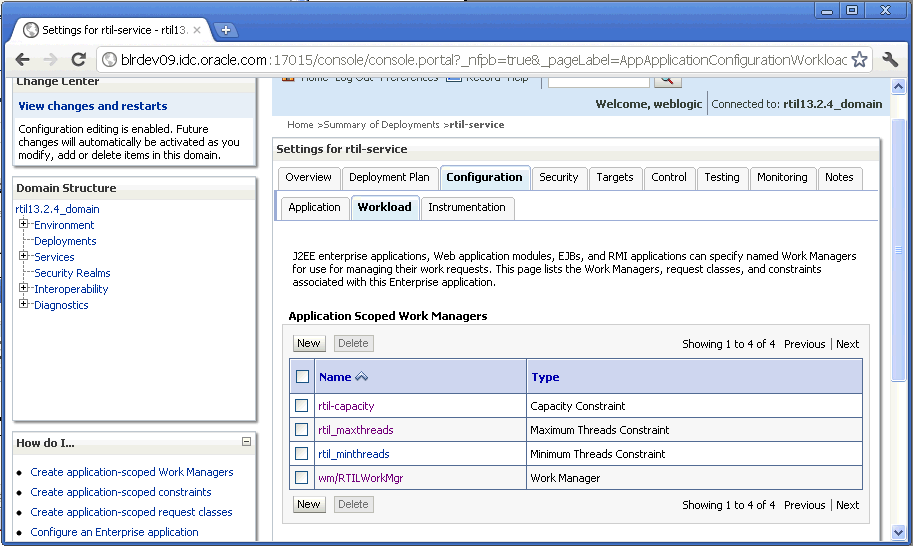913x546 pixels.
Task: Click the Home breadcrumb link
Action: (300, 125)
